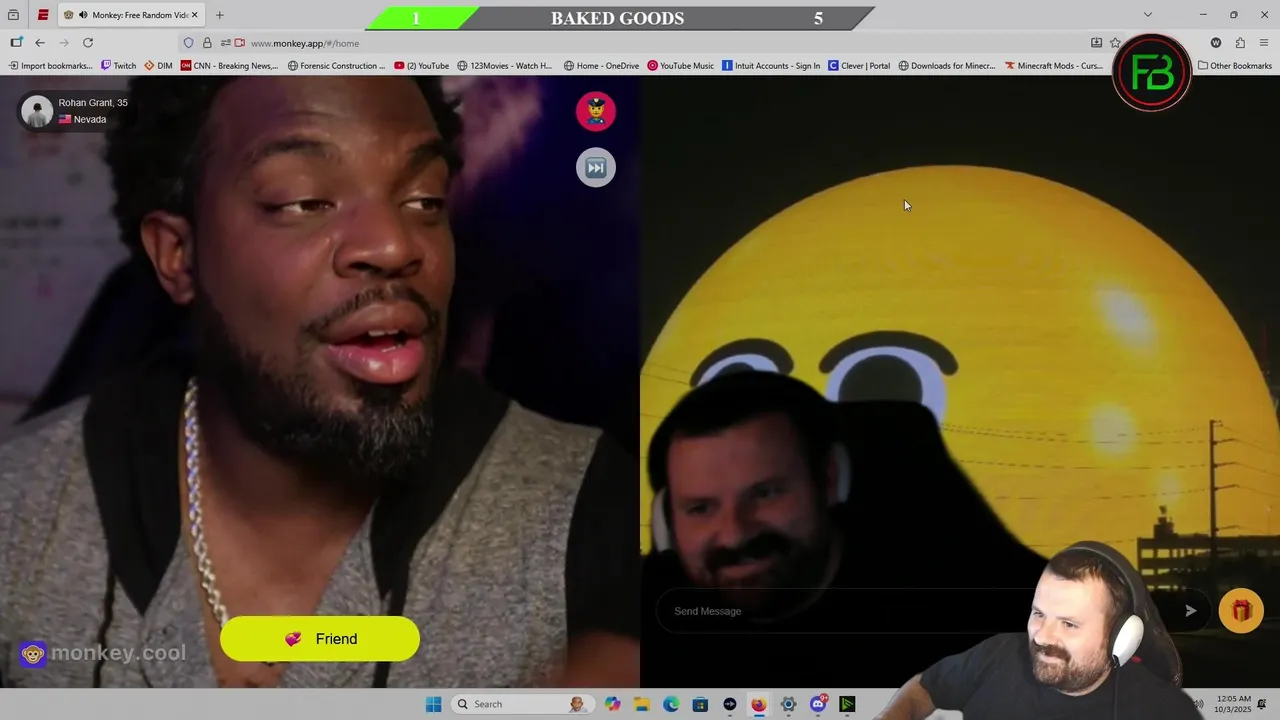Screen dimensions: 1280x720
Task: Open CNN - Breaking News bookmark
Action: point(230,66)
